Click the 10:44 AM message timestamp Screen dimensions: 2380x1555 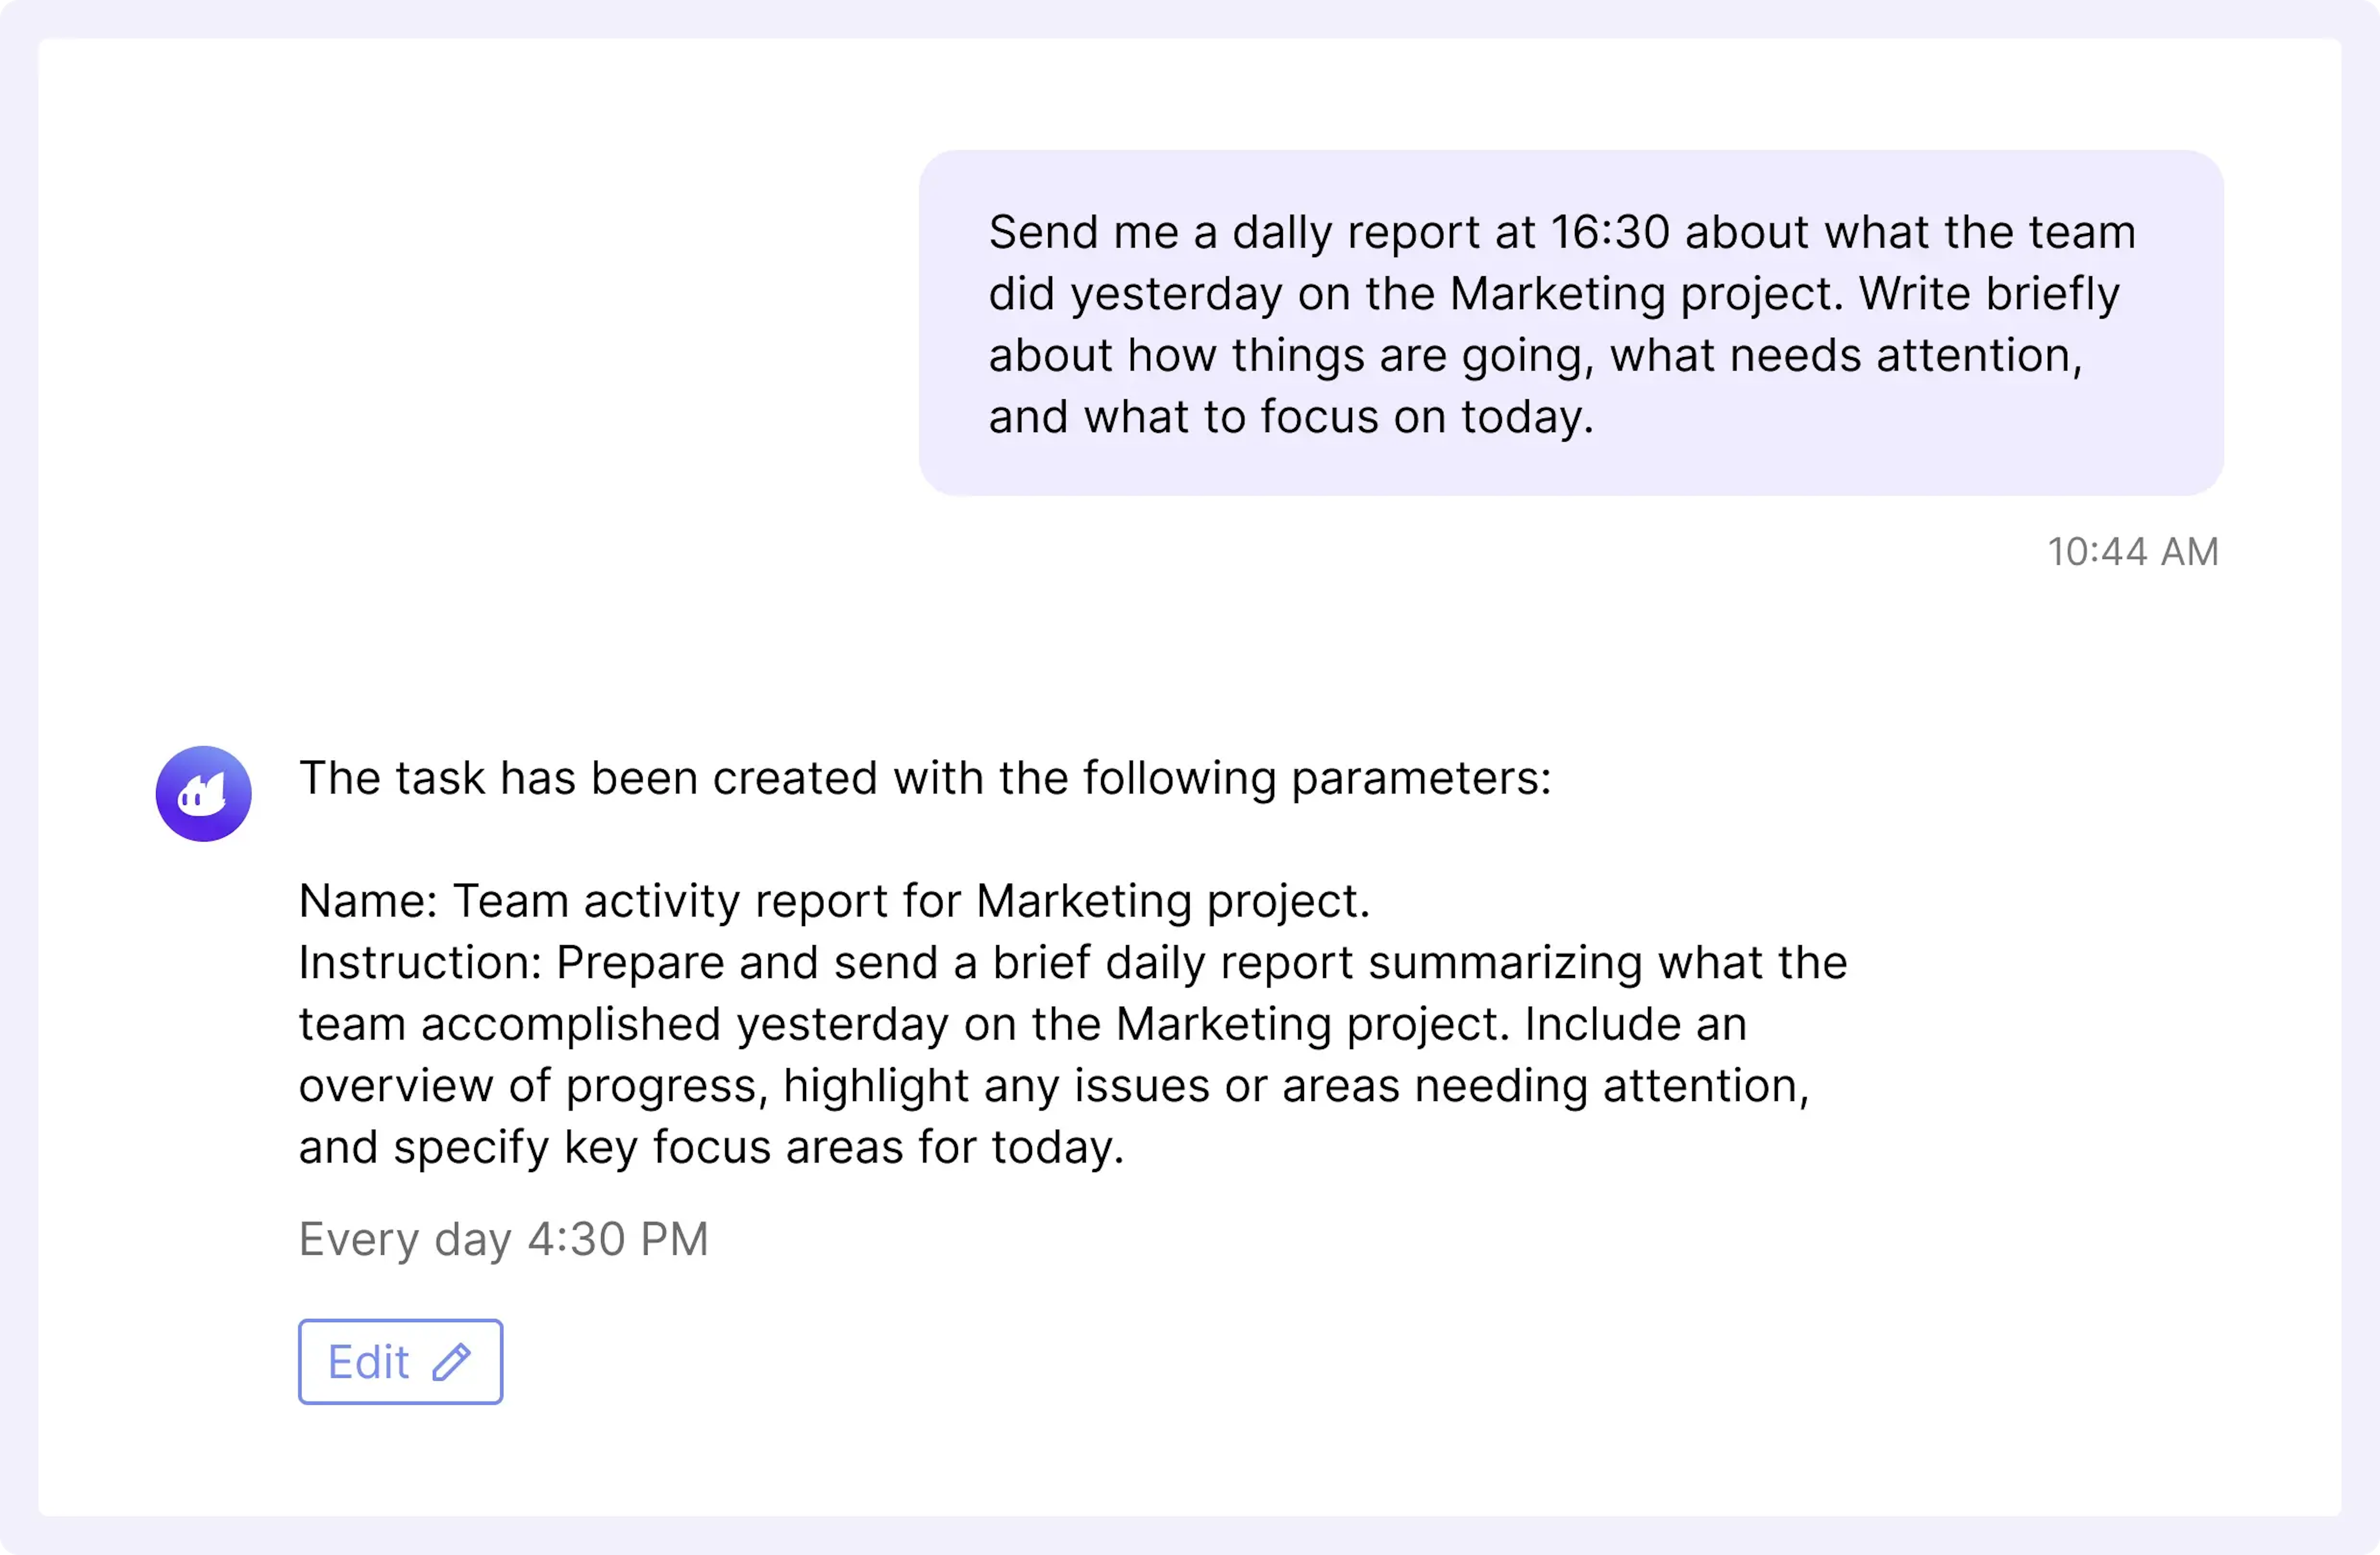[x=2133, y=551]
